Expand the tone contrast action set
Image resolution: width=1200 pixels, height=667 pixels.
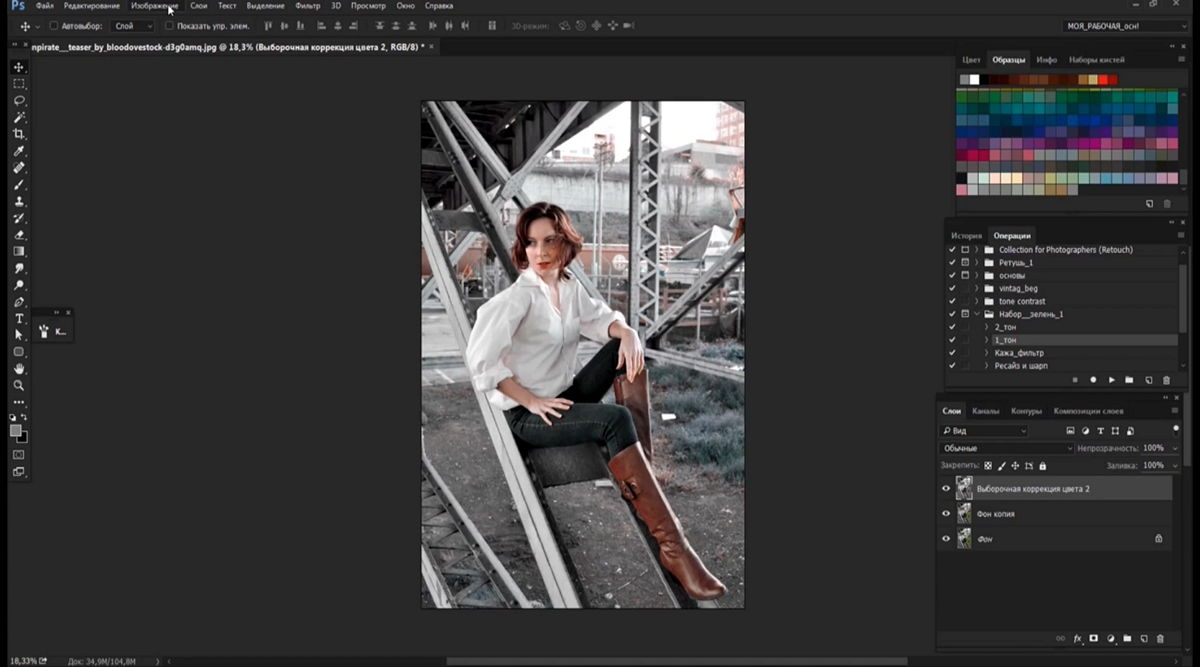pos(976,301)
